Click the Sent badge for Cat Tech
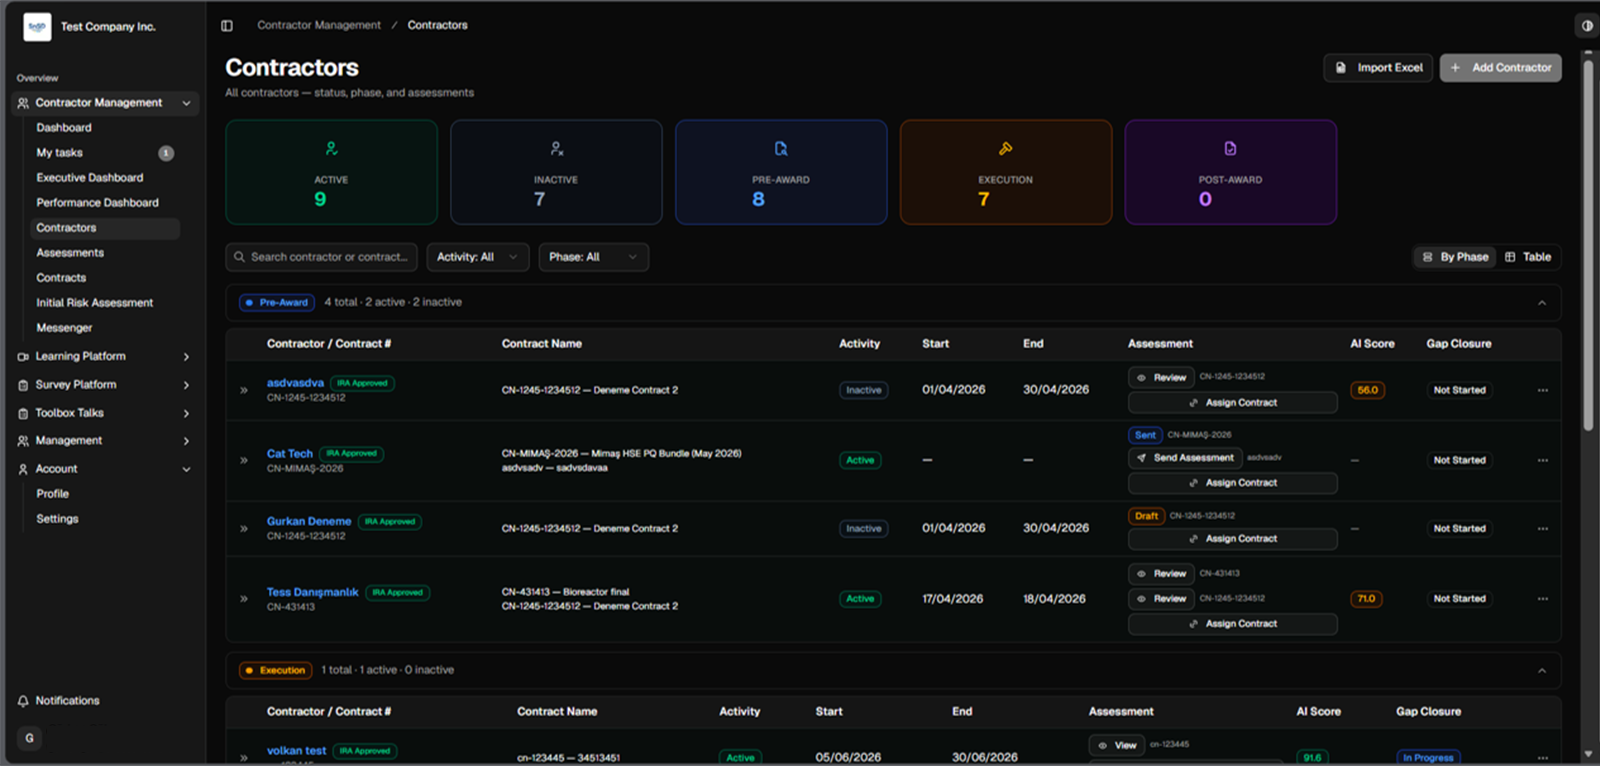The width and height of the screenshot is (1600, 766). click(x=1145, y=435)
